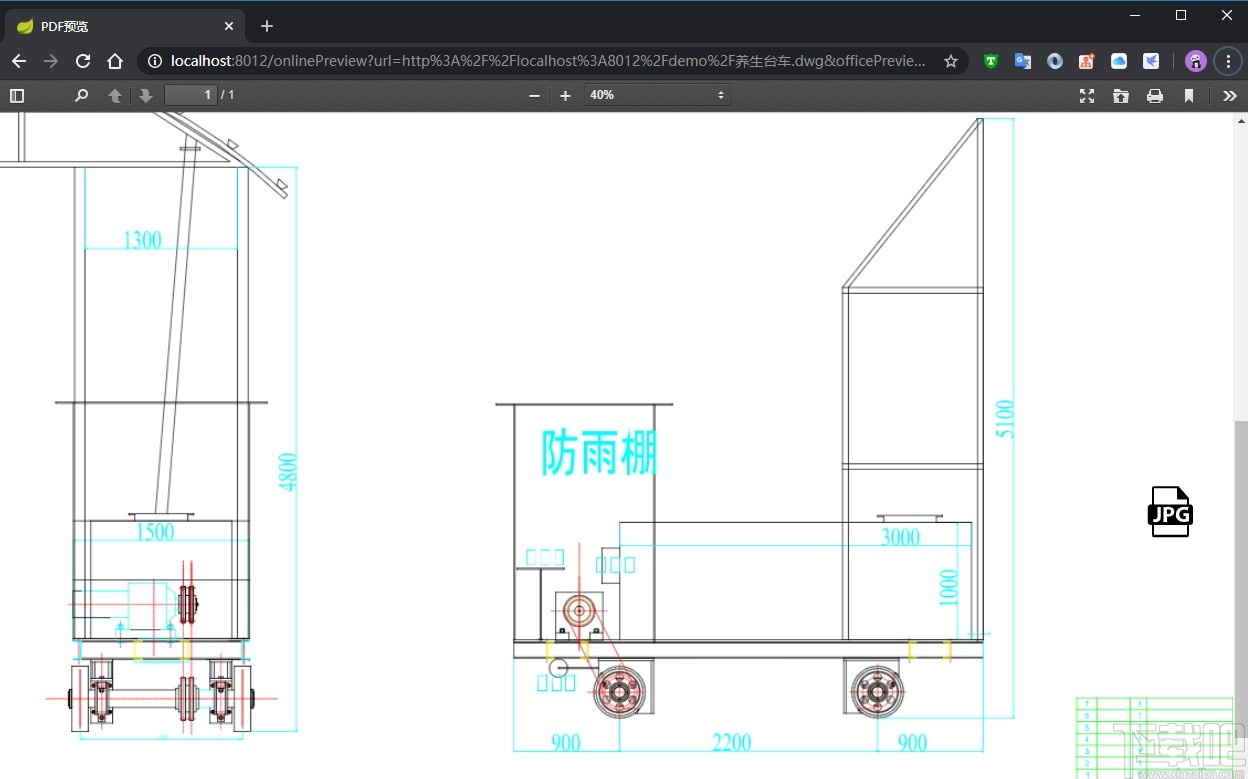Toggle the sidebar panel in the PDF viewer
Image resolution: width=1248 pixels, height=779 pixels.
point(17,95)
